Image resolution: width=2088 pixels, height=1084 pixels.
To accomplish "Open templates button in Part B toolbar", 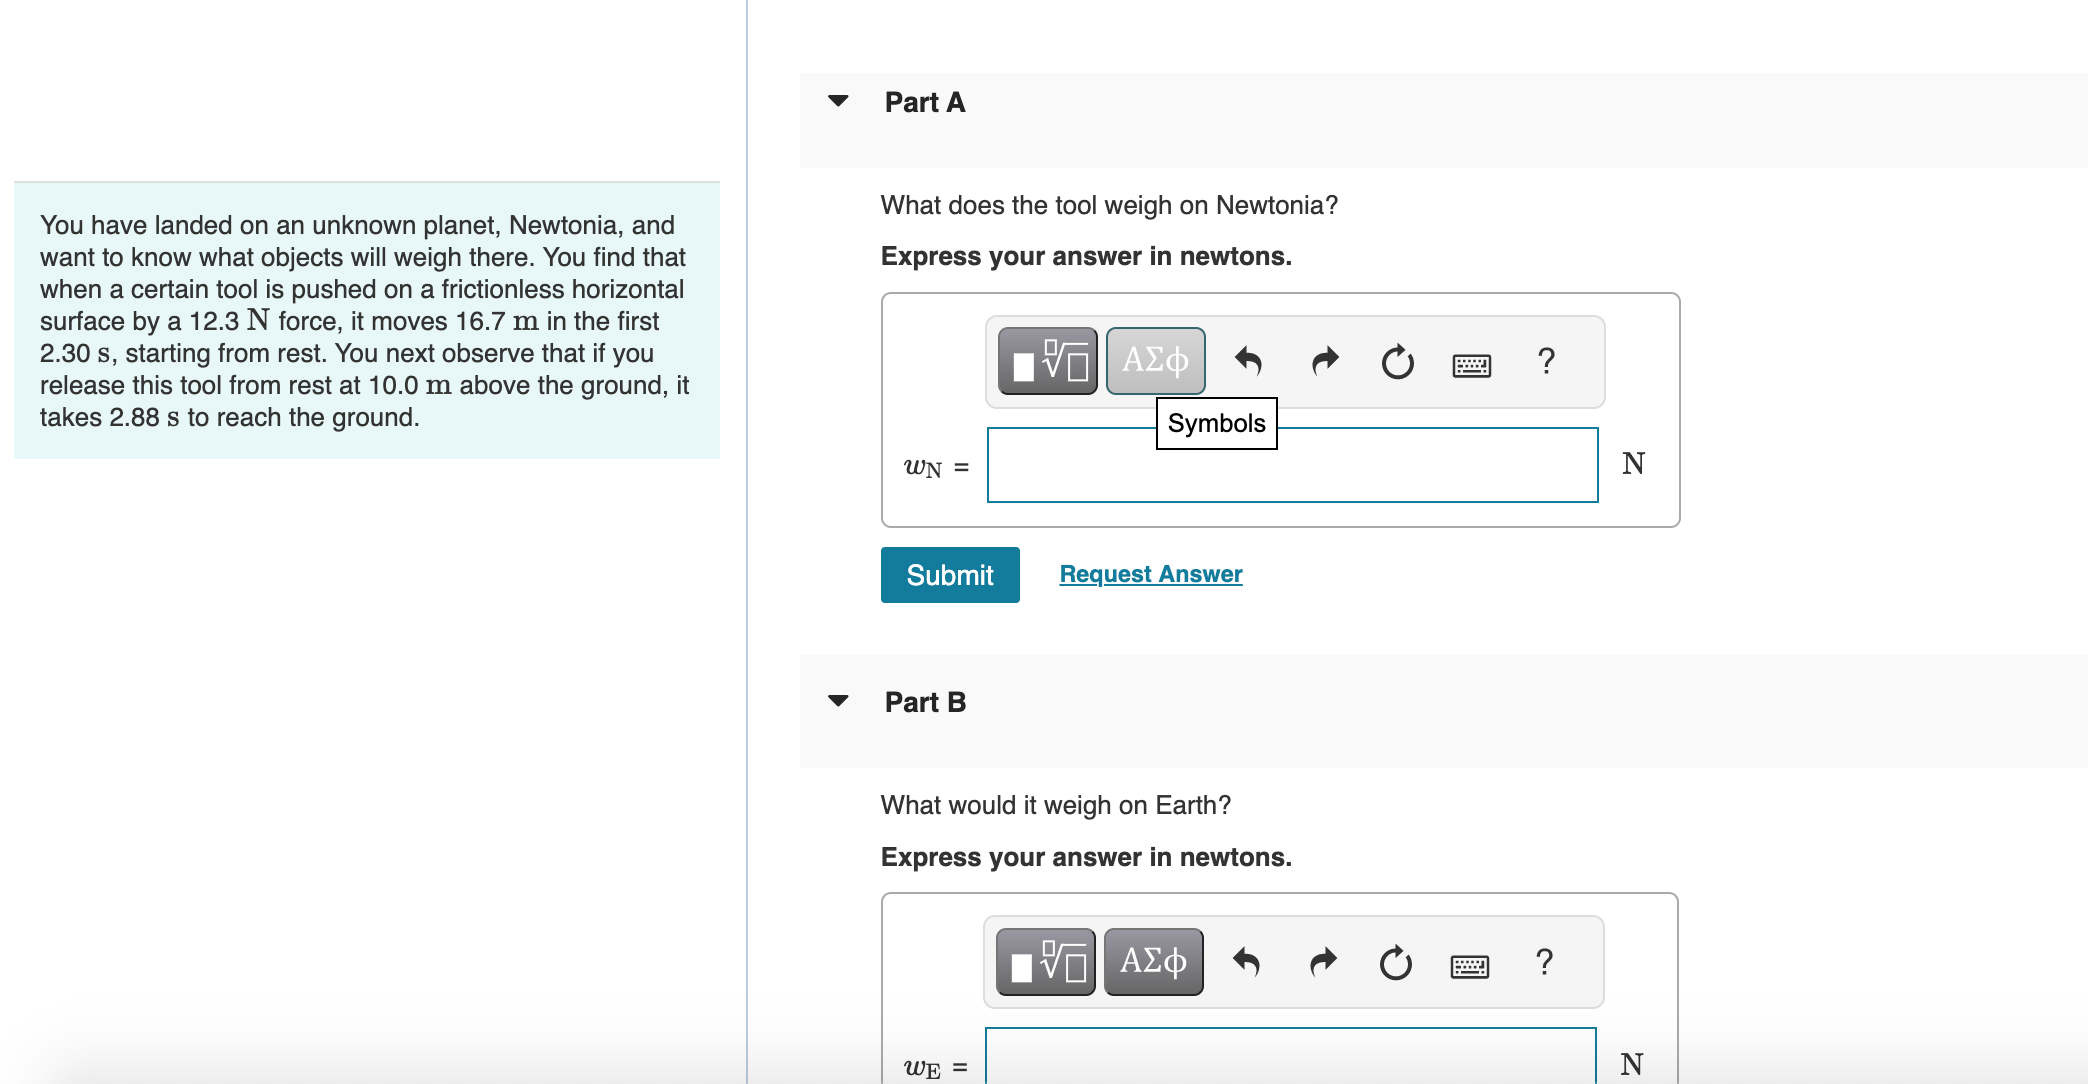I will coord(1045,962).
